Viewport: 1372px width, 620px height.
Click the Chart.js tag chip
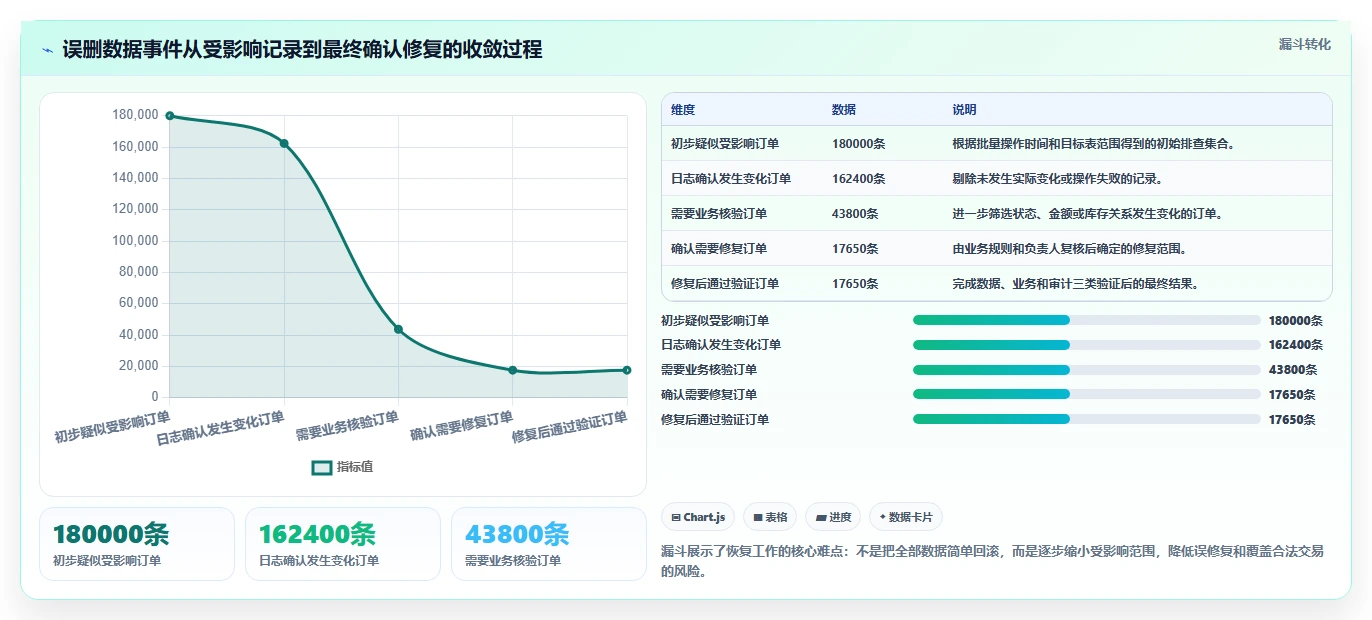(x=698, y=517)
